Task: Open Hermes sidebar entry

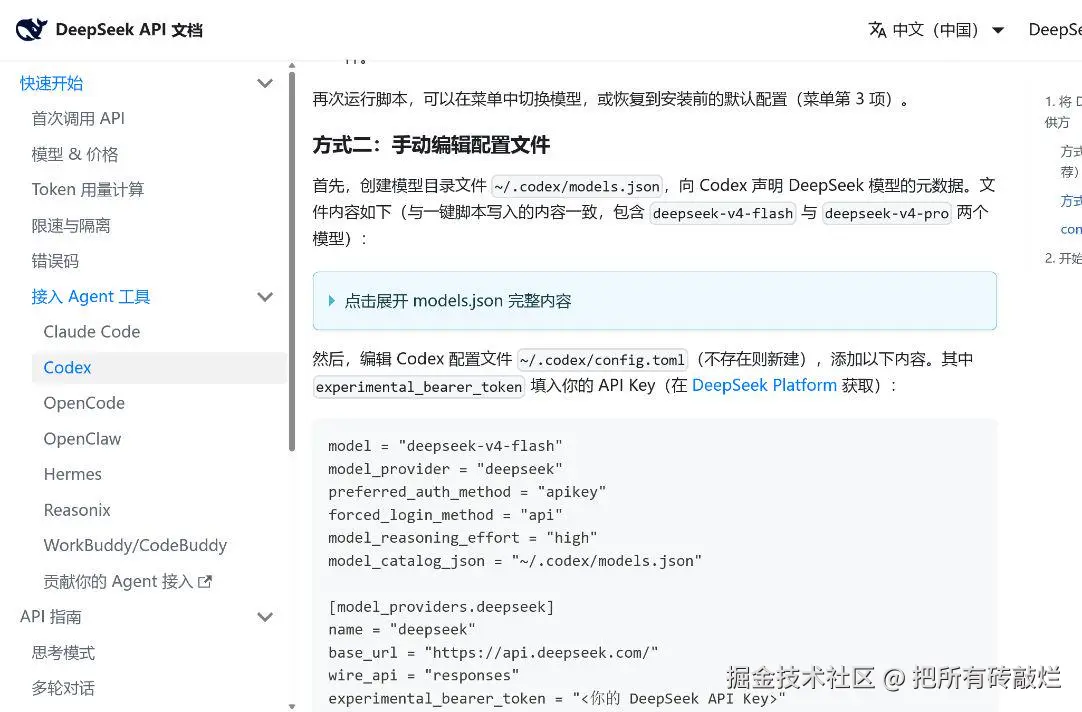Action: click(x=72, y=474)
